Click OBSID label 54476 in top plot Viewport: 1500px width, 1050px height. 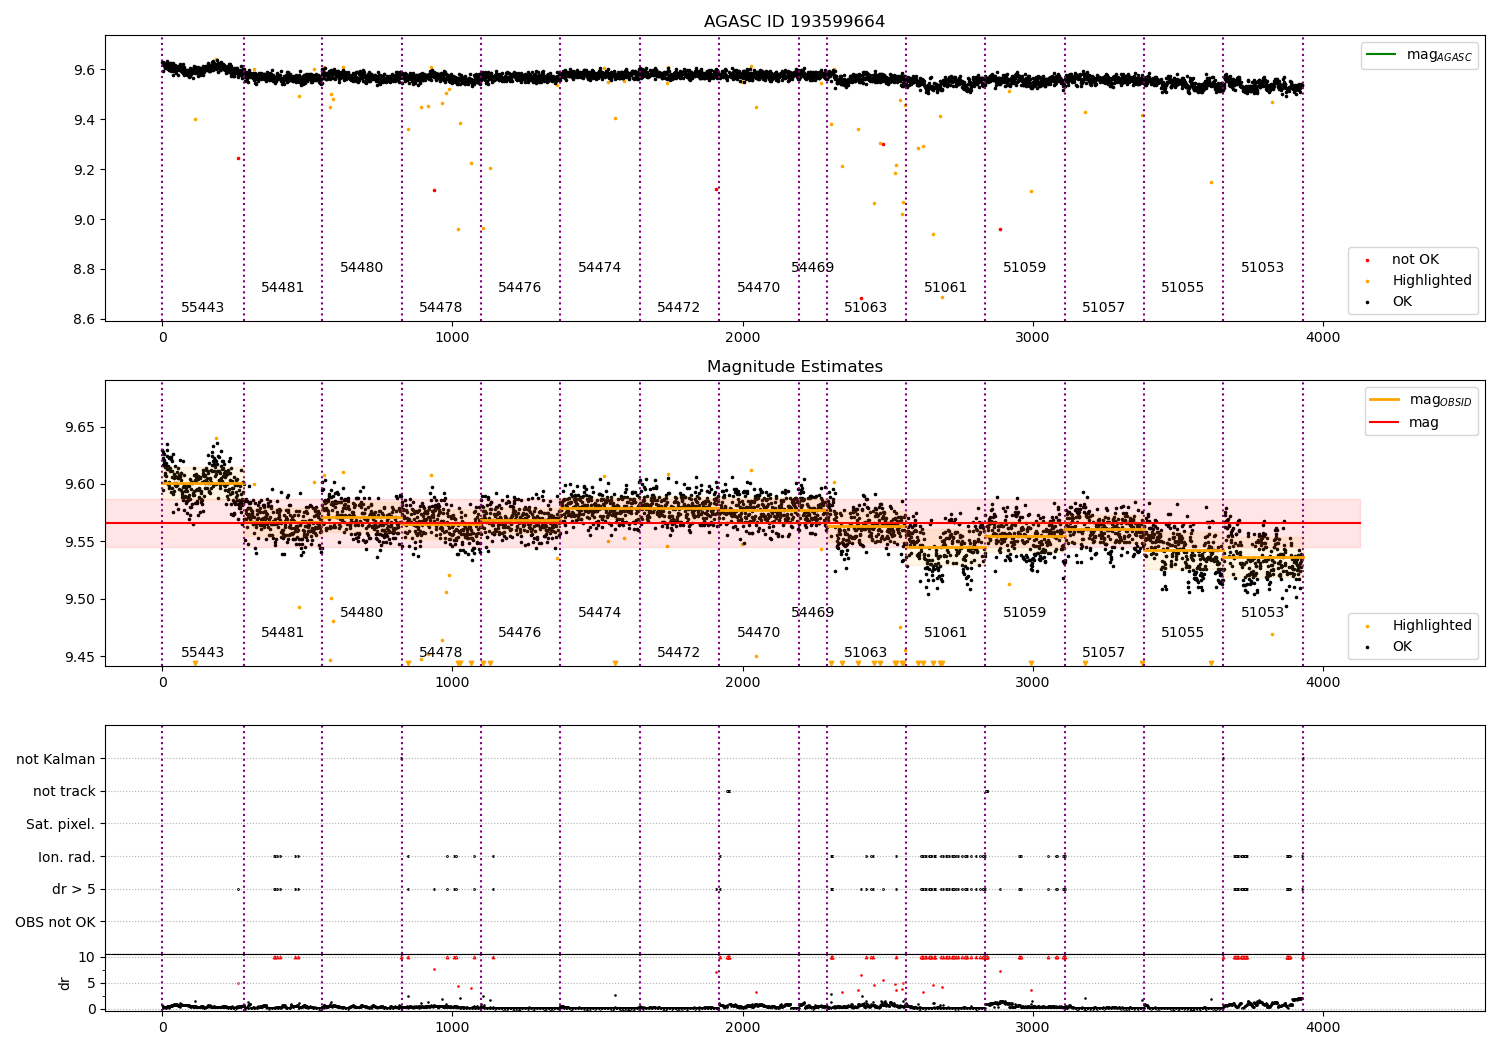(519, 288)
